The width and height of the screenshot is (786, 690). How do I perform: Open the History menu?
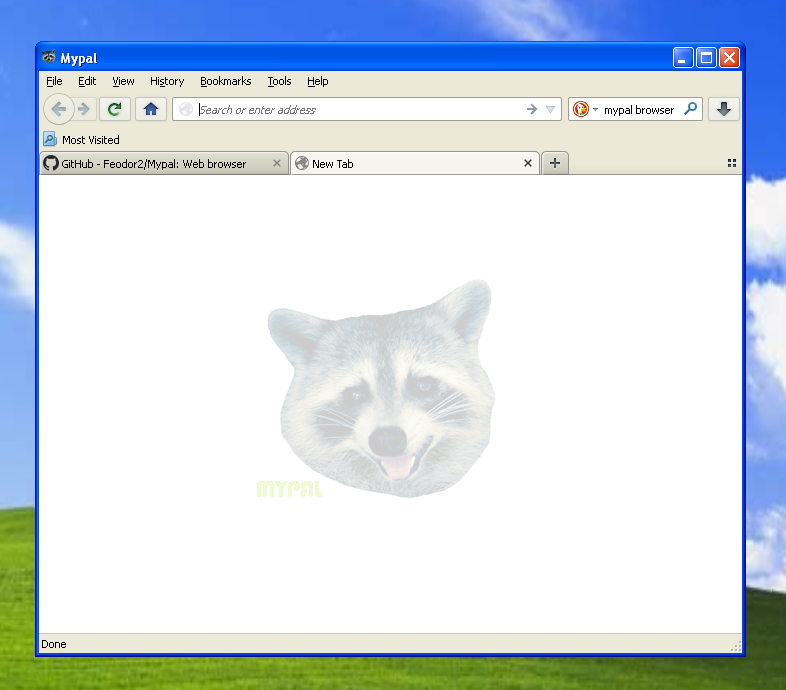click(x=167, y=81)
